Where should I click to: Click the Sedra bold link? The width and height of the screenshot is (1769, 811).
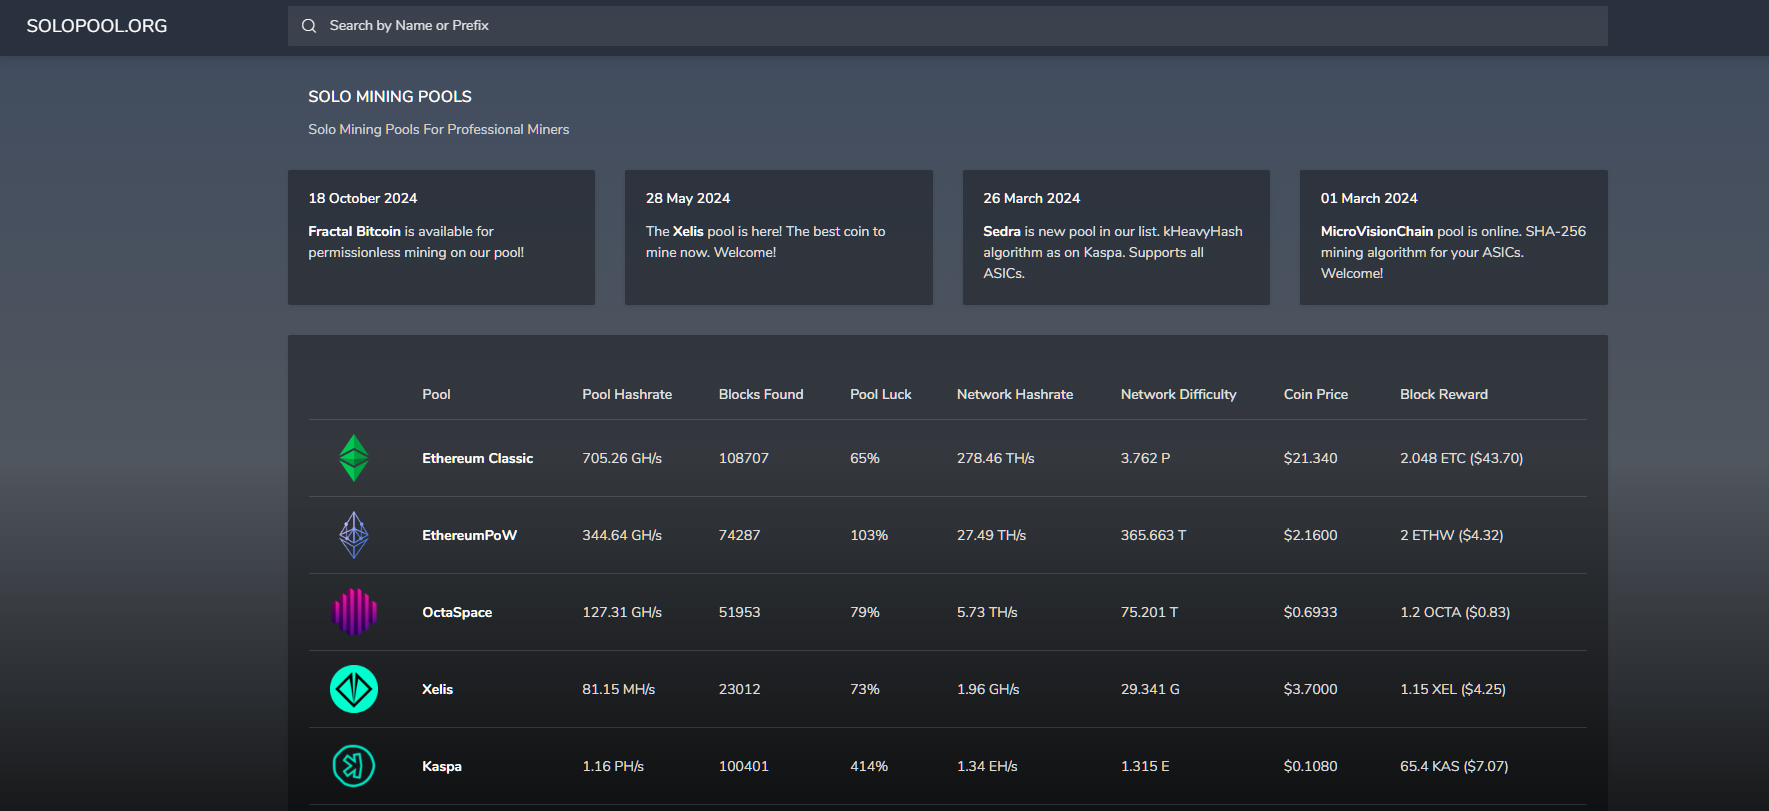[1001, 231]
